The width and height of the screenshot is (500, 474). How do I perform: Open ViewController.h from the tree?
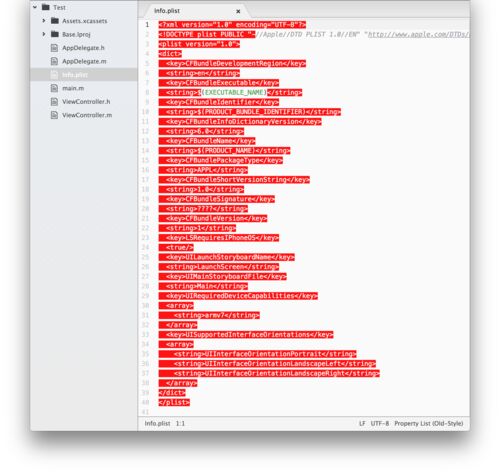pyautogui.click(x=86, y=102)
